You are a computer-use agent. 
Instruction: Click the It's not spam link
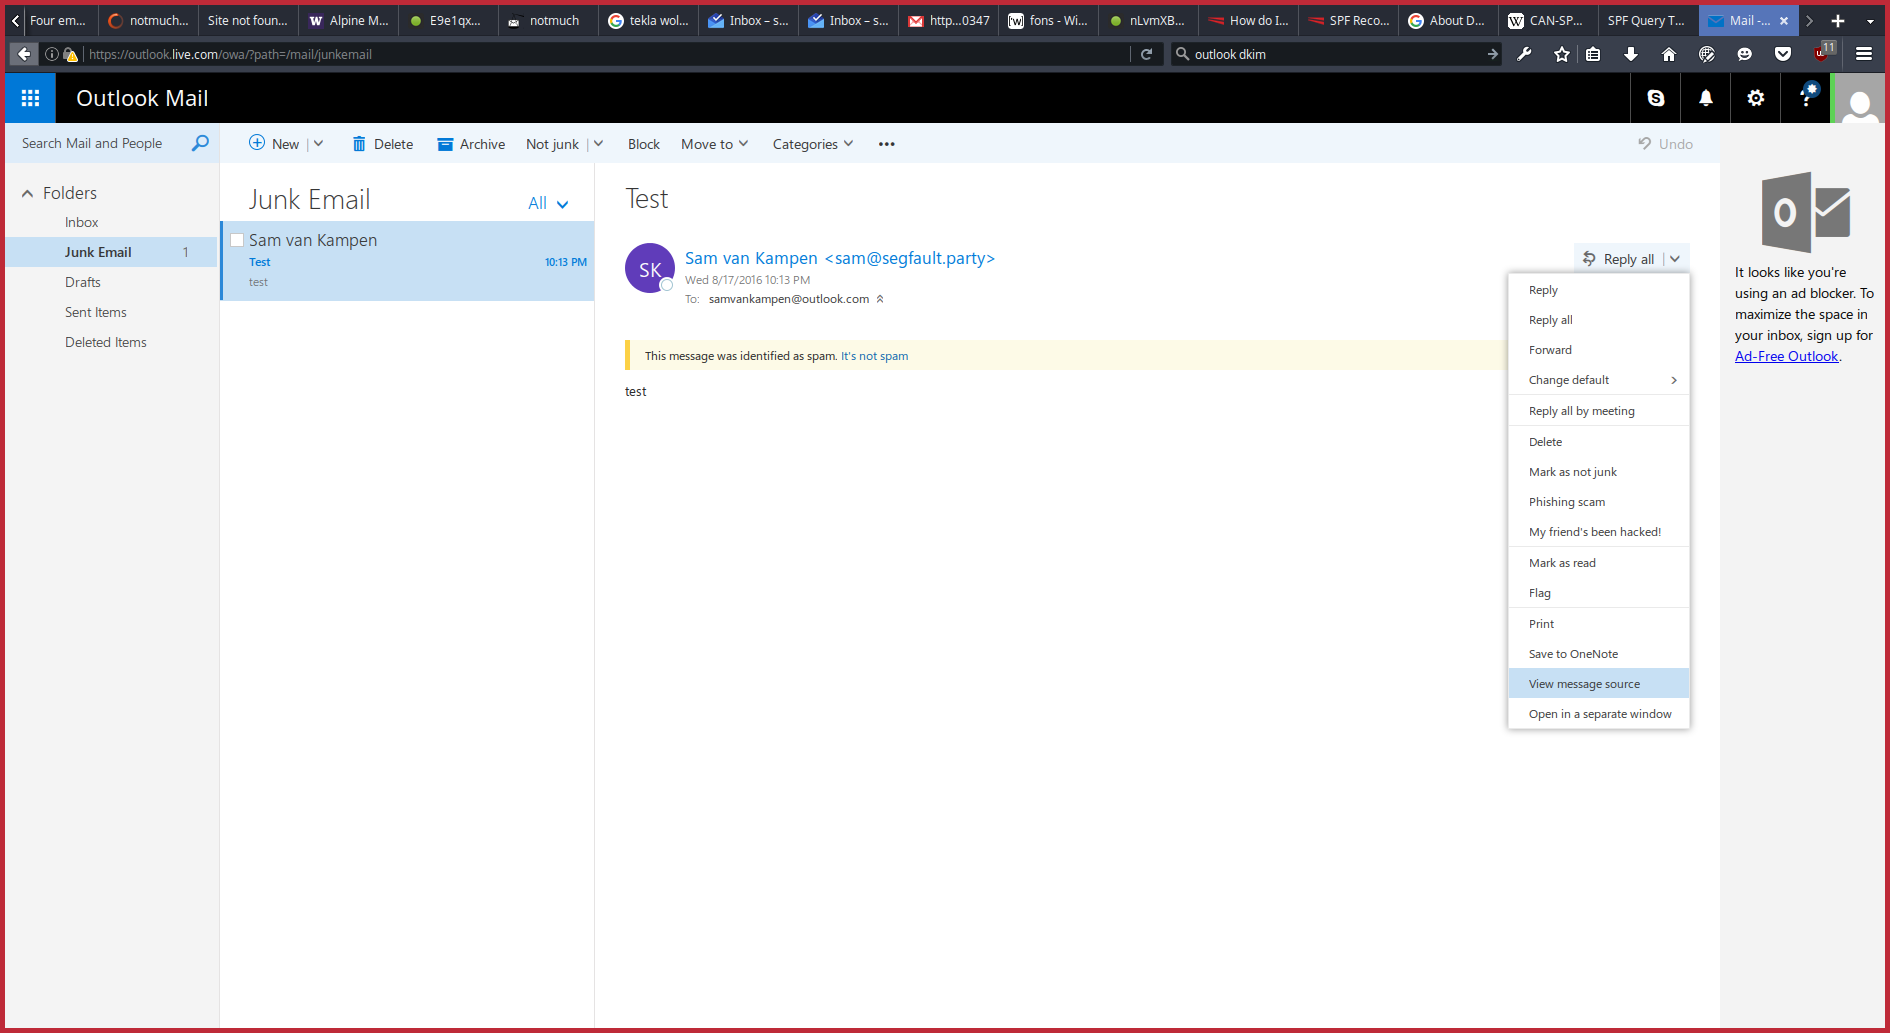point(874,356)
